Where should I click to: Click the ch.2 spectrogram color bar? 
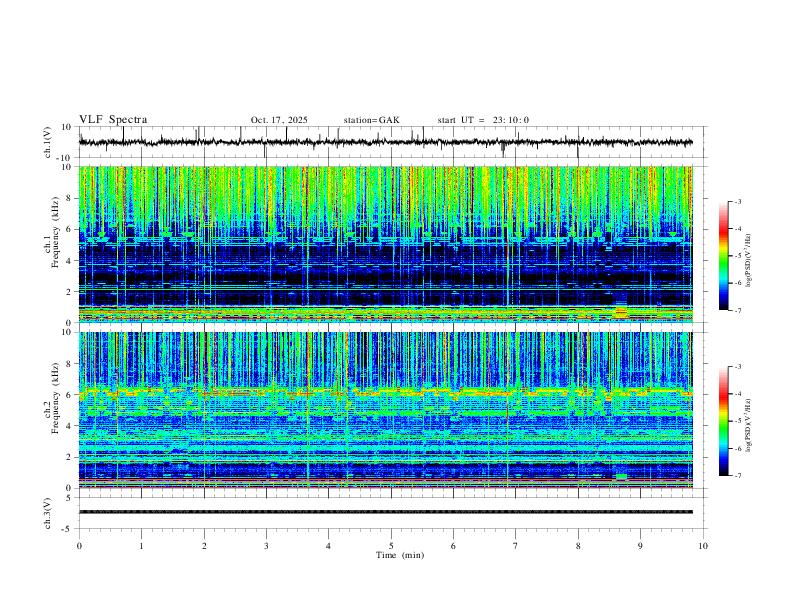pos(723,421)
